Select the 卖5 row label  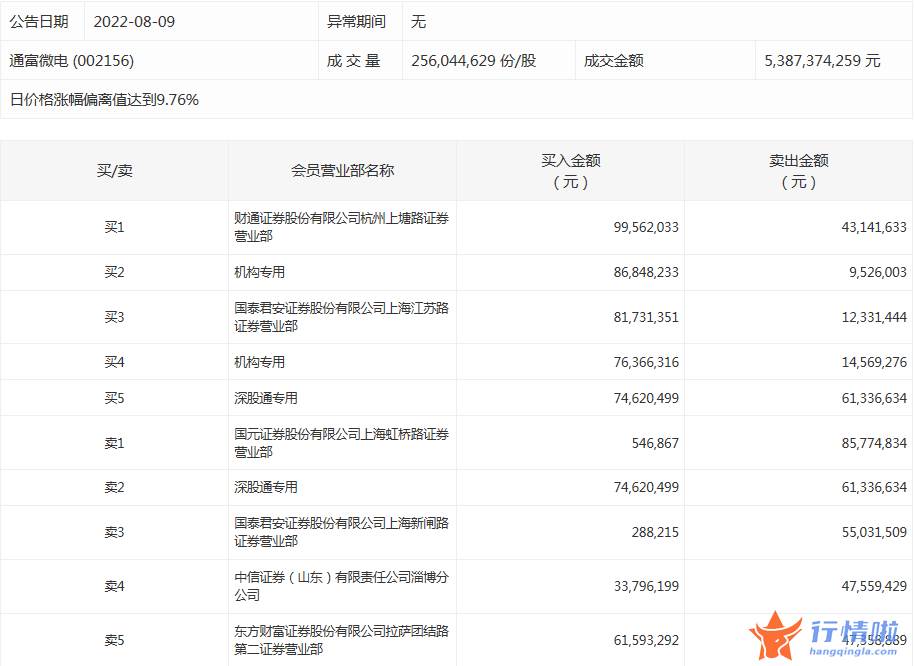[x=114, y=640]
